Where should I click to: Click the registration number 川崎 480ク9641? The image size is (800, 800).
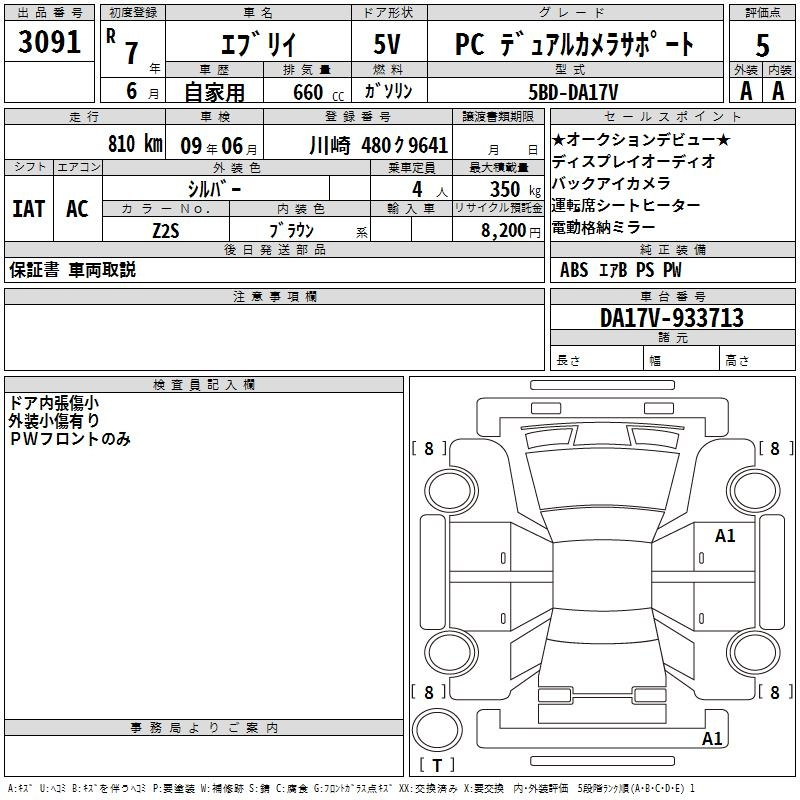point(378,142)
